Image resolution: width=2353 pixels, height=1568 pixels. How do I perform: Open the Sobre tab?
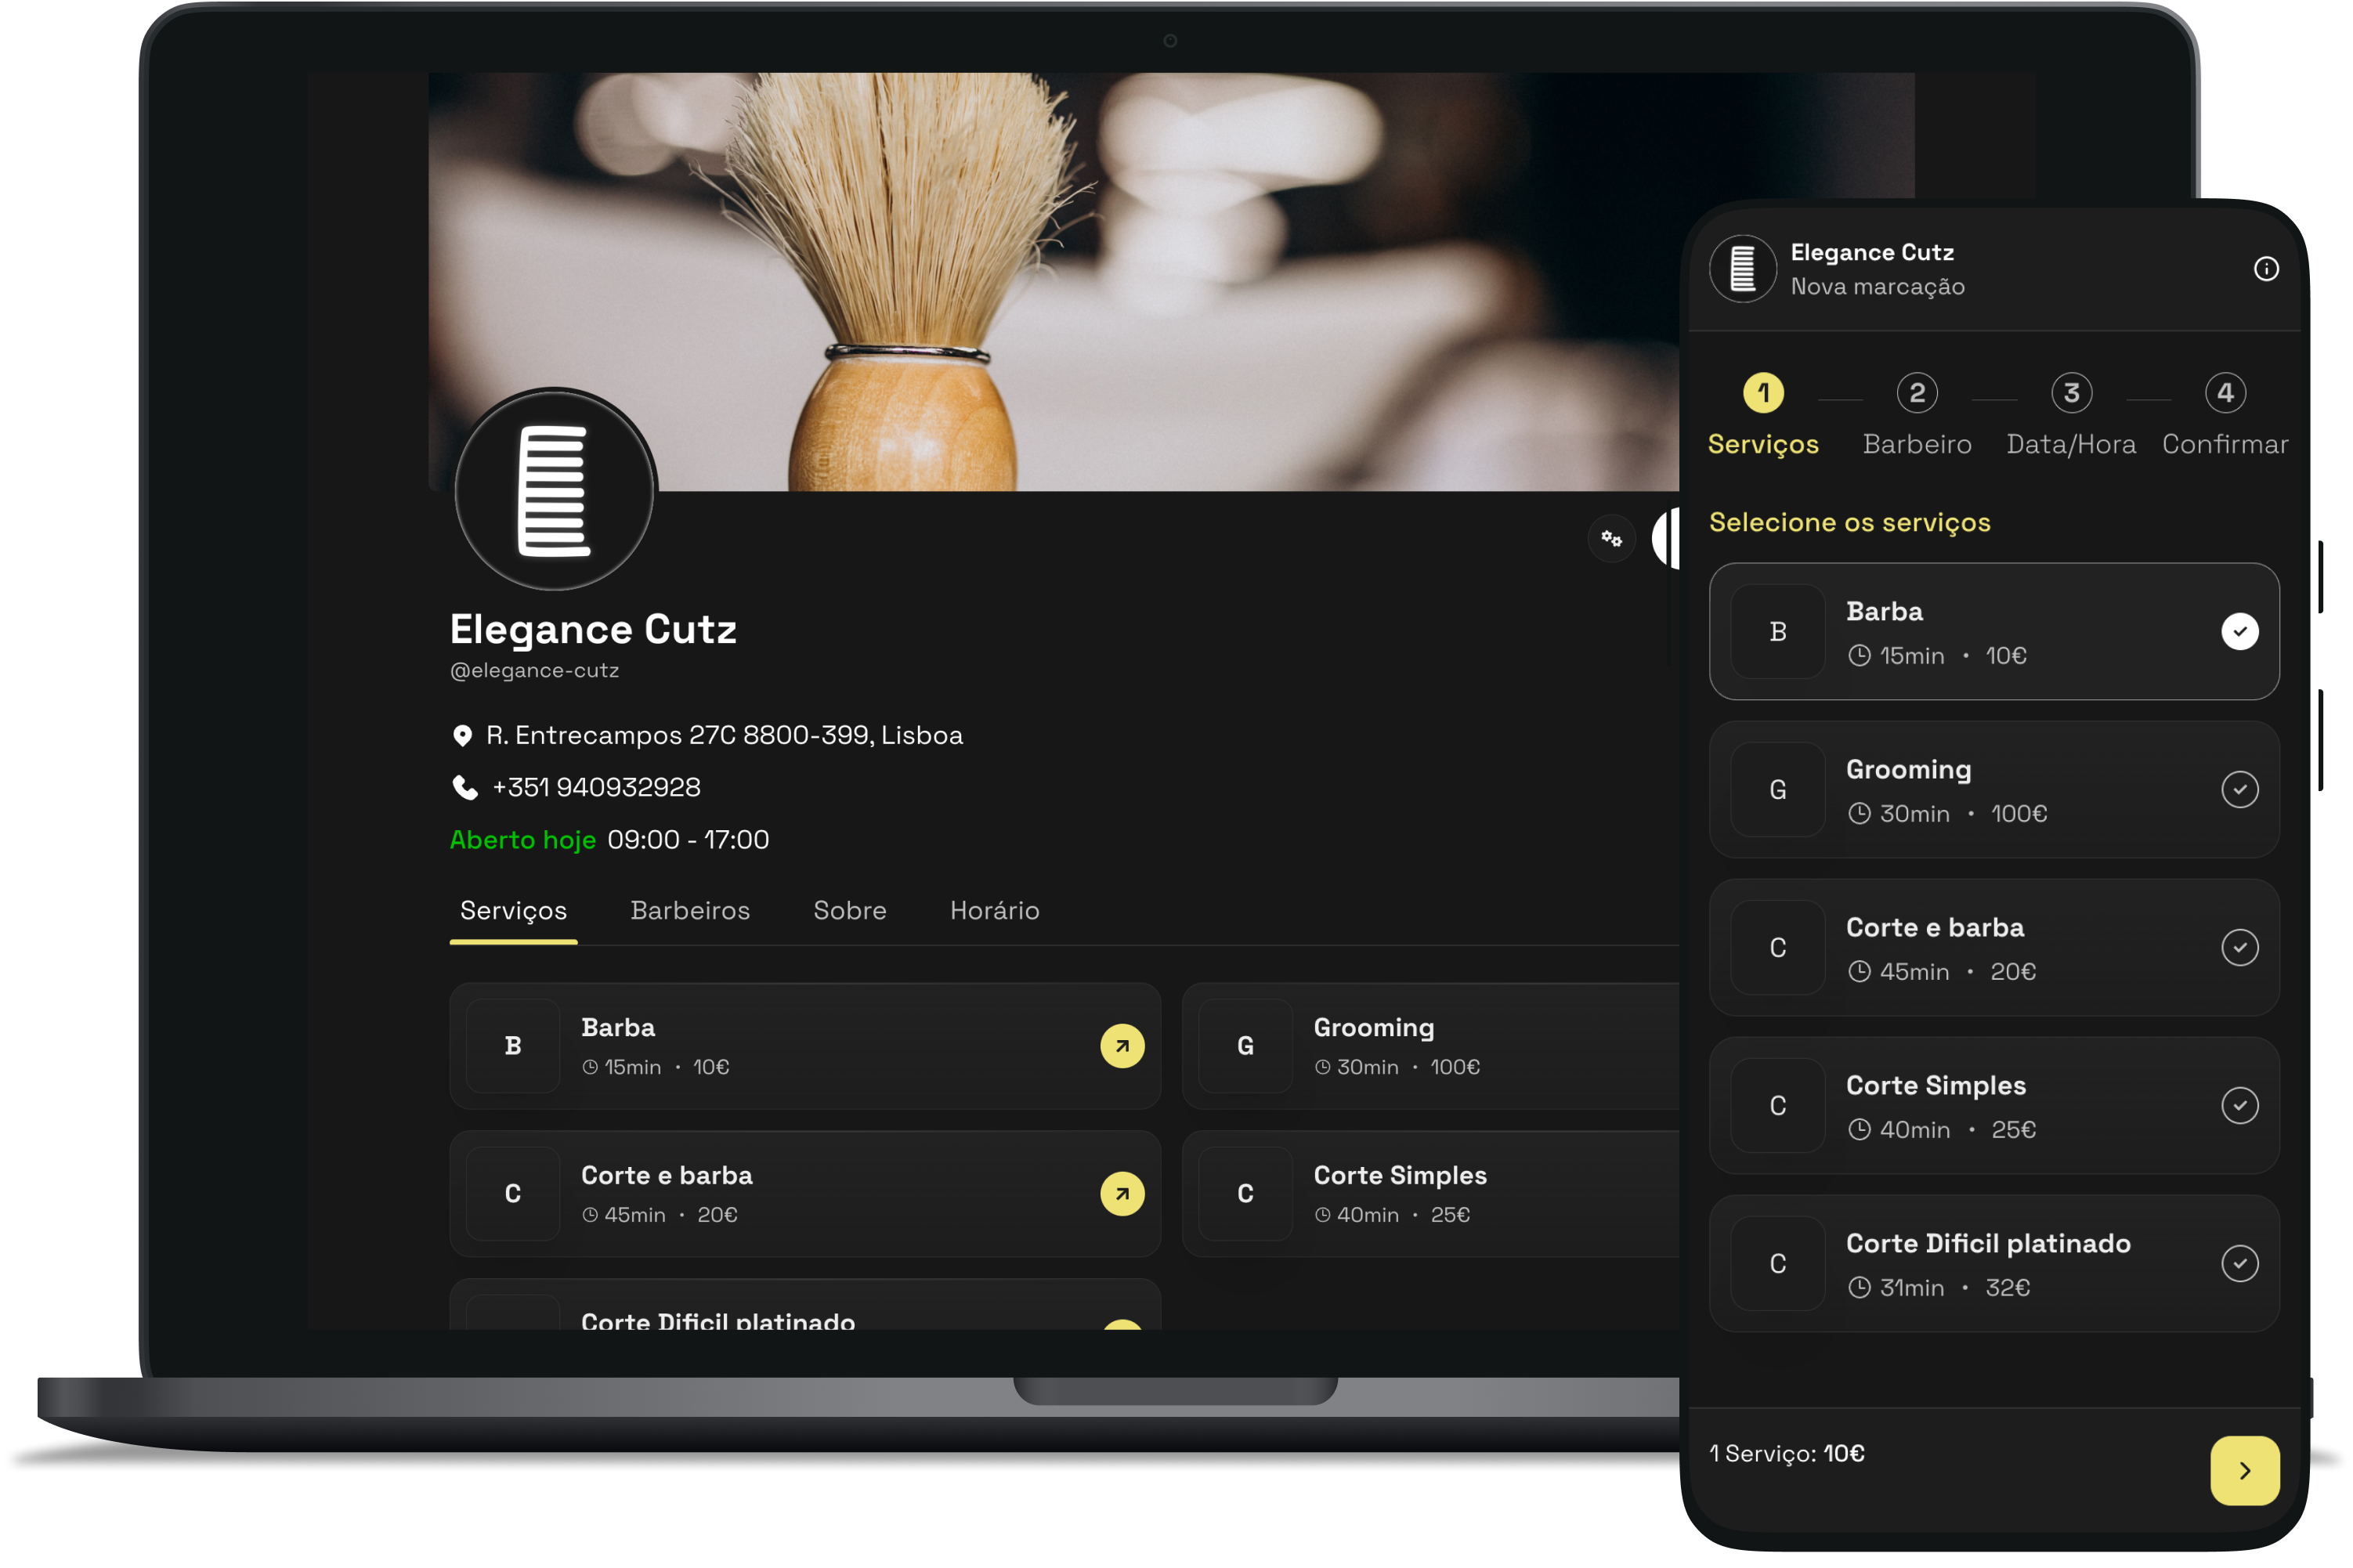point(849,911)
